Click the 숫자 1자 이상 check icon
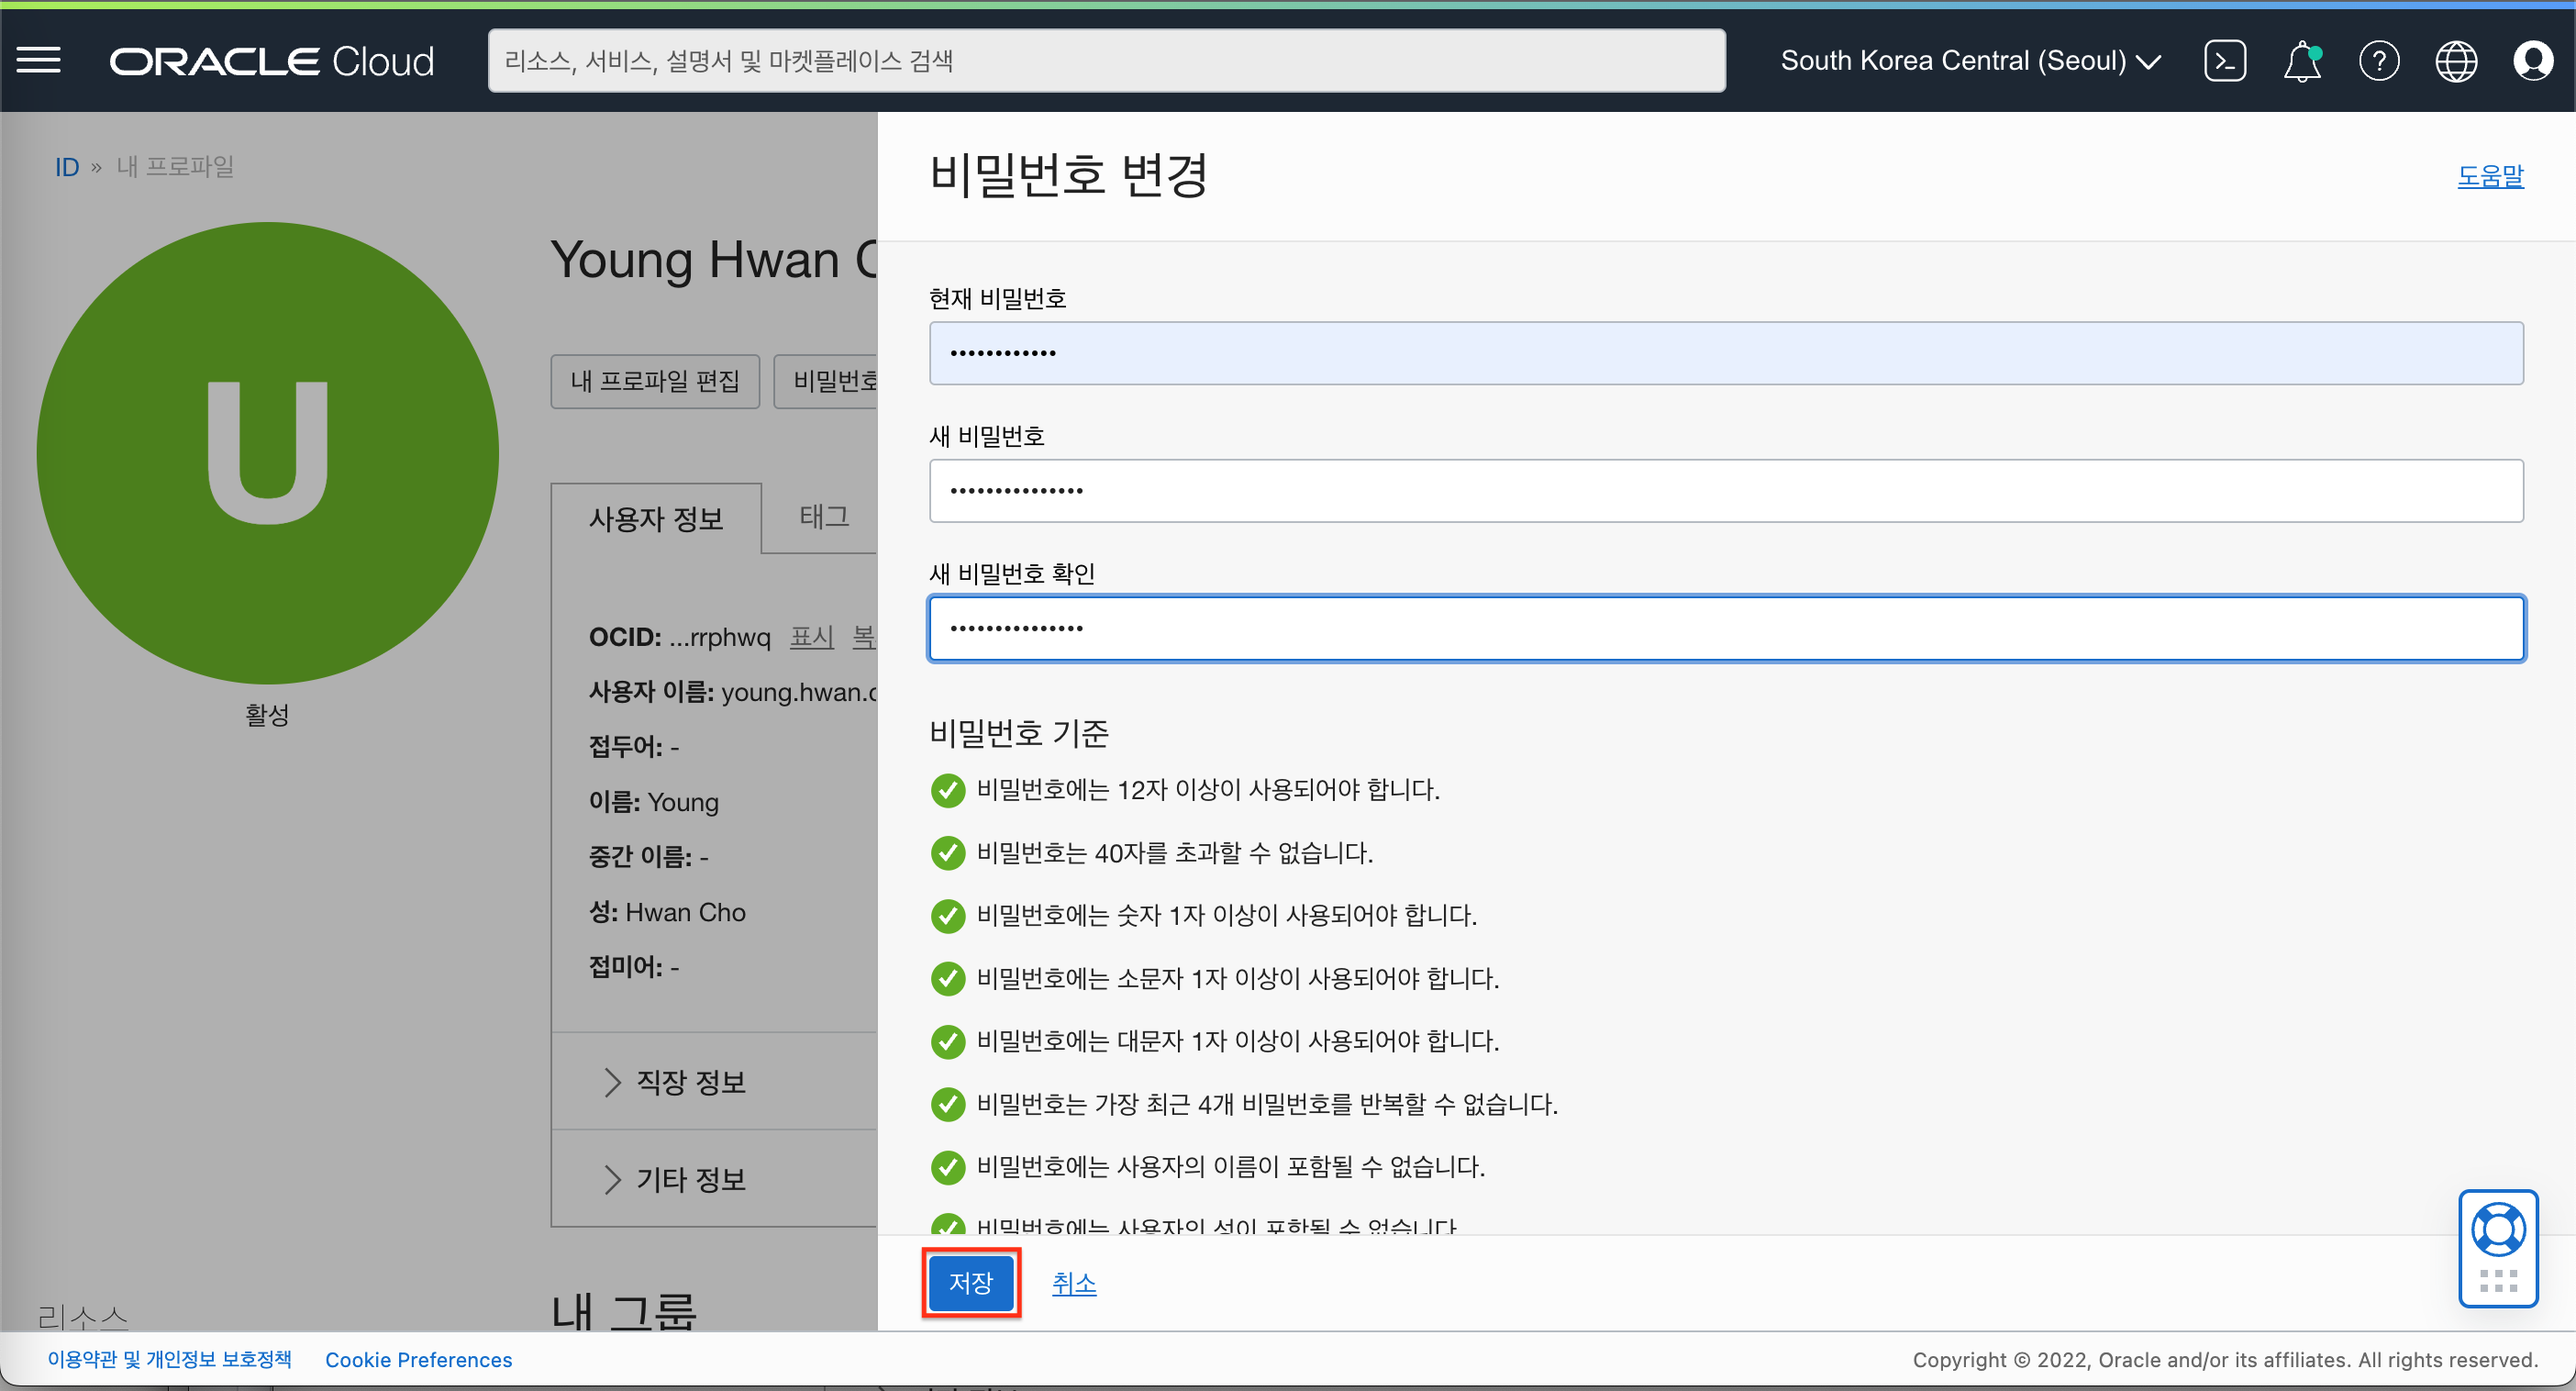The image size is (2576, 1391). [947, 916]
